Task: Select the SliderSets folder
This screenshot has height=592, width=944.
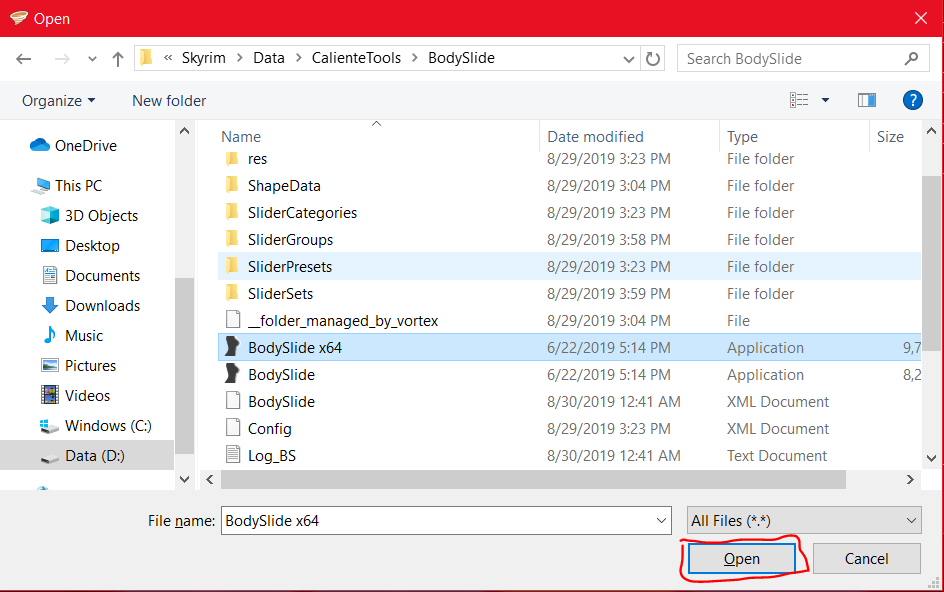Action: [569, 293]
